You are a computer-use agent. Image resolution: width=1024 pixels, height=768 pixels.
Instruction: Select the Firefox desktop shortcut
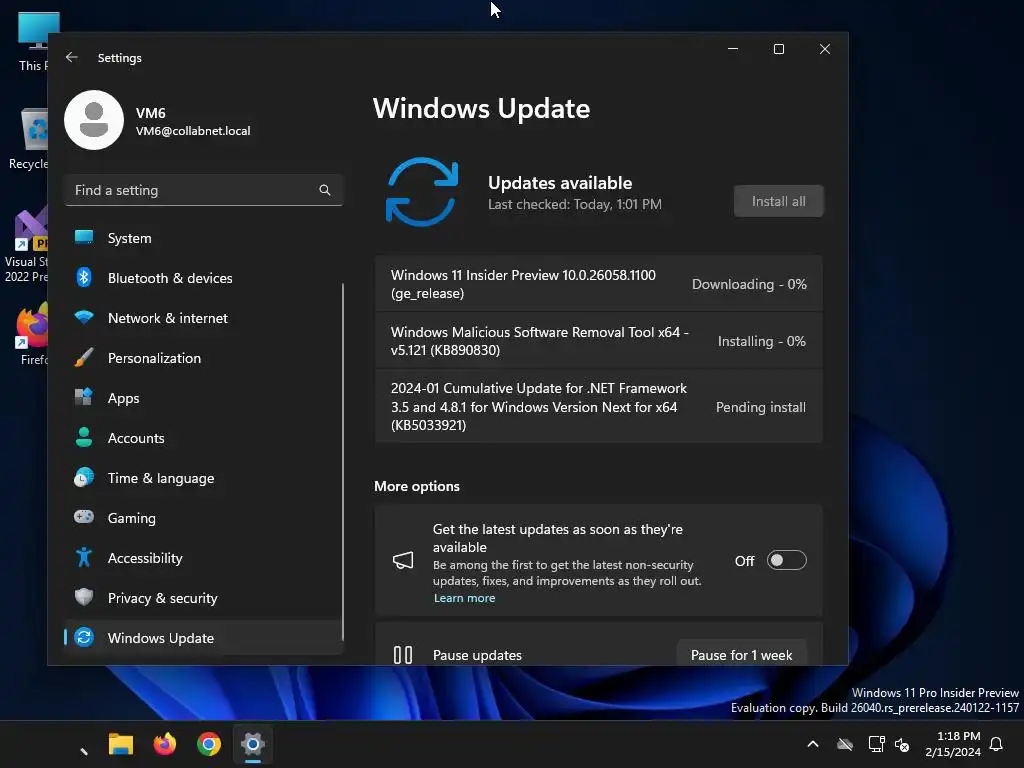(x=33, y=334)
